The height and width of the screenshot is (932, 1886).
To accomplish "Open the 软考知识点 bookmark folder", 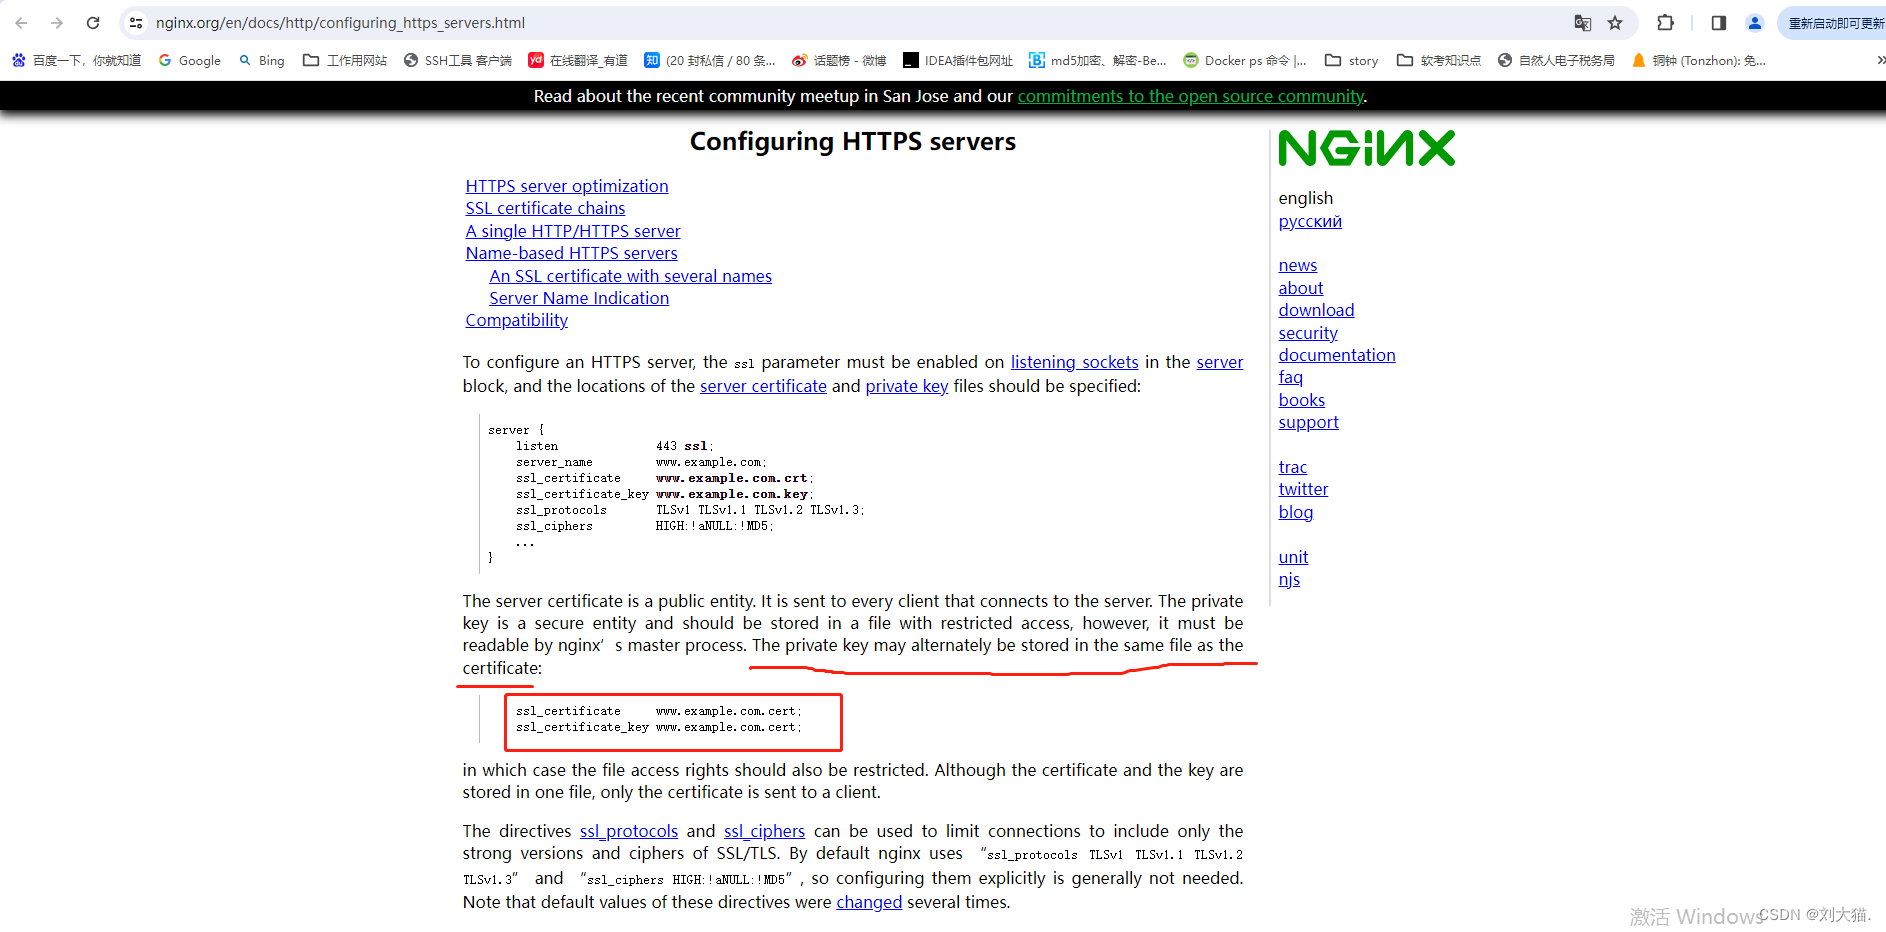I will (1439, 61).
